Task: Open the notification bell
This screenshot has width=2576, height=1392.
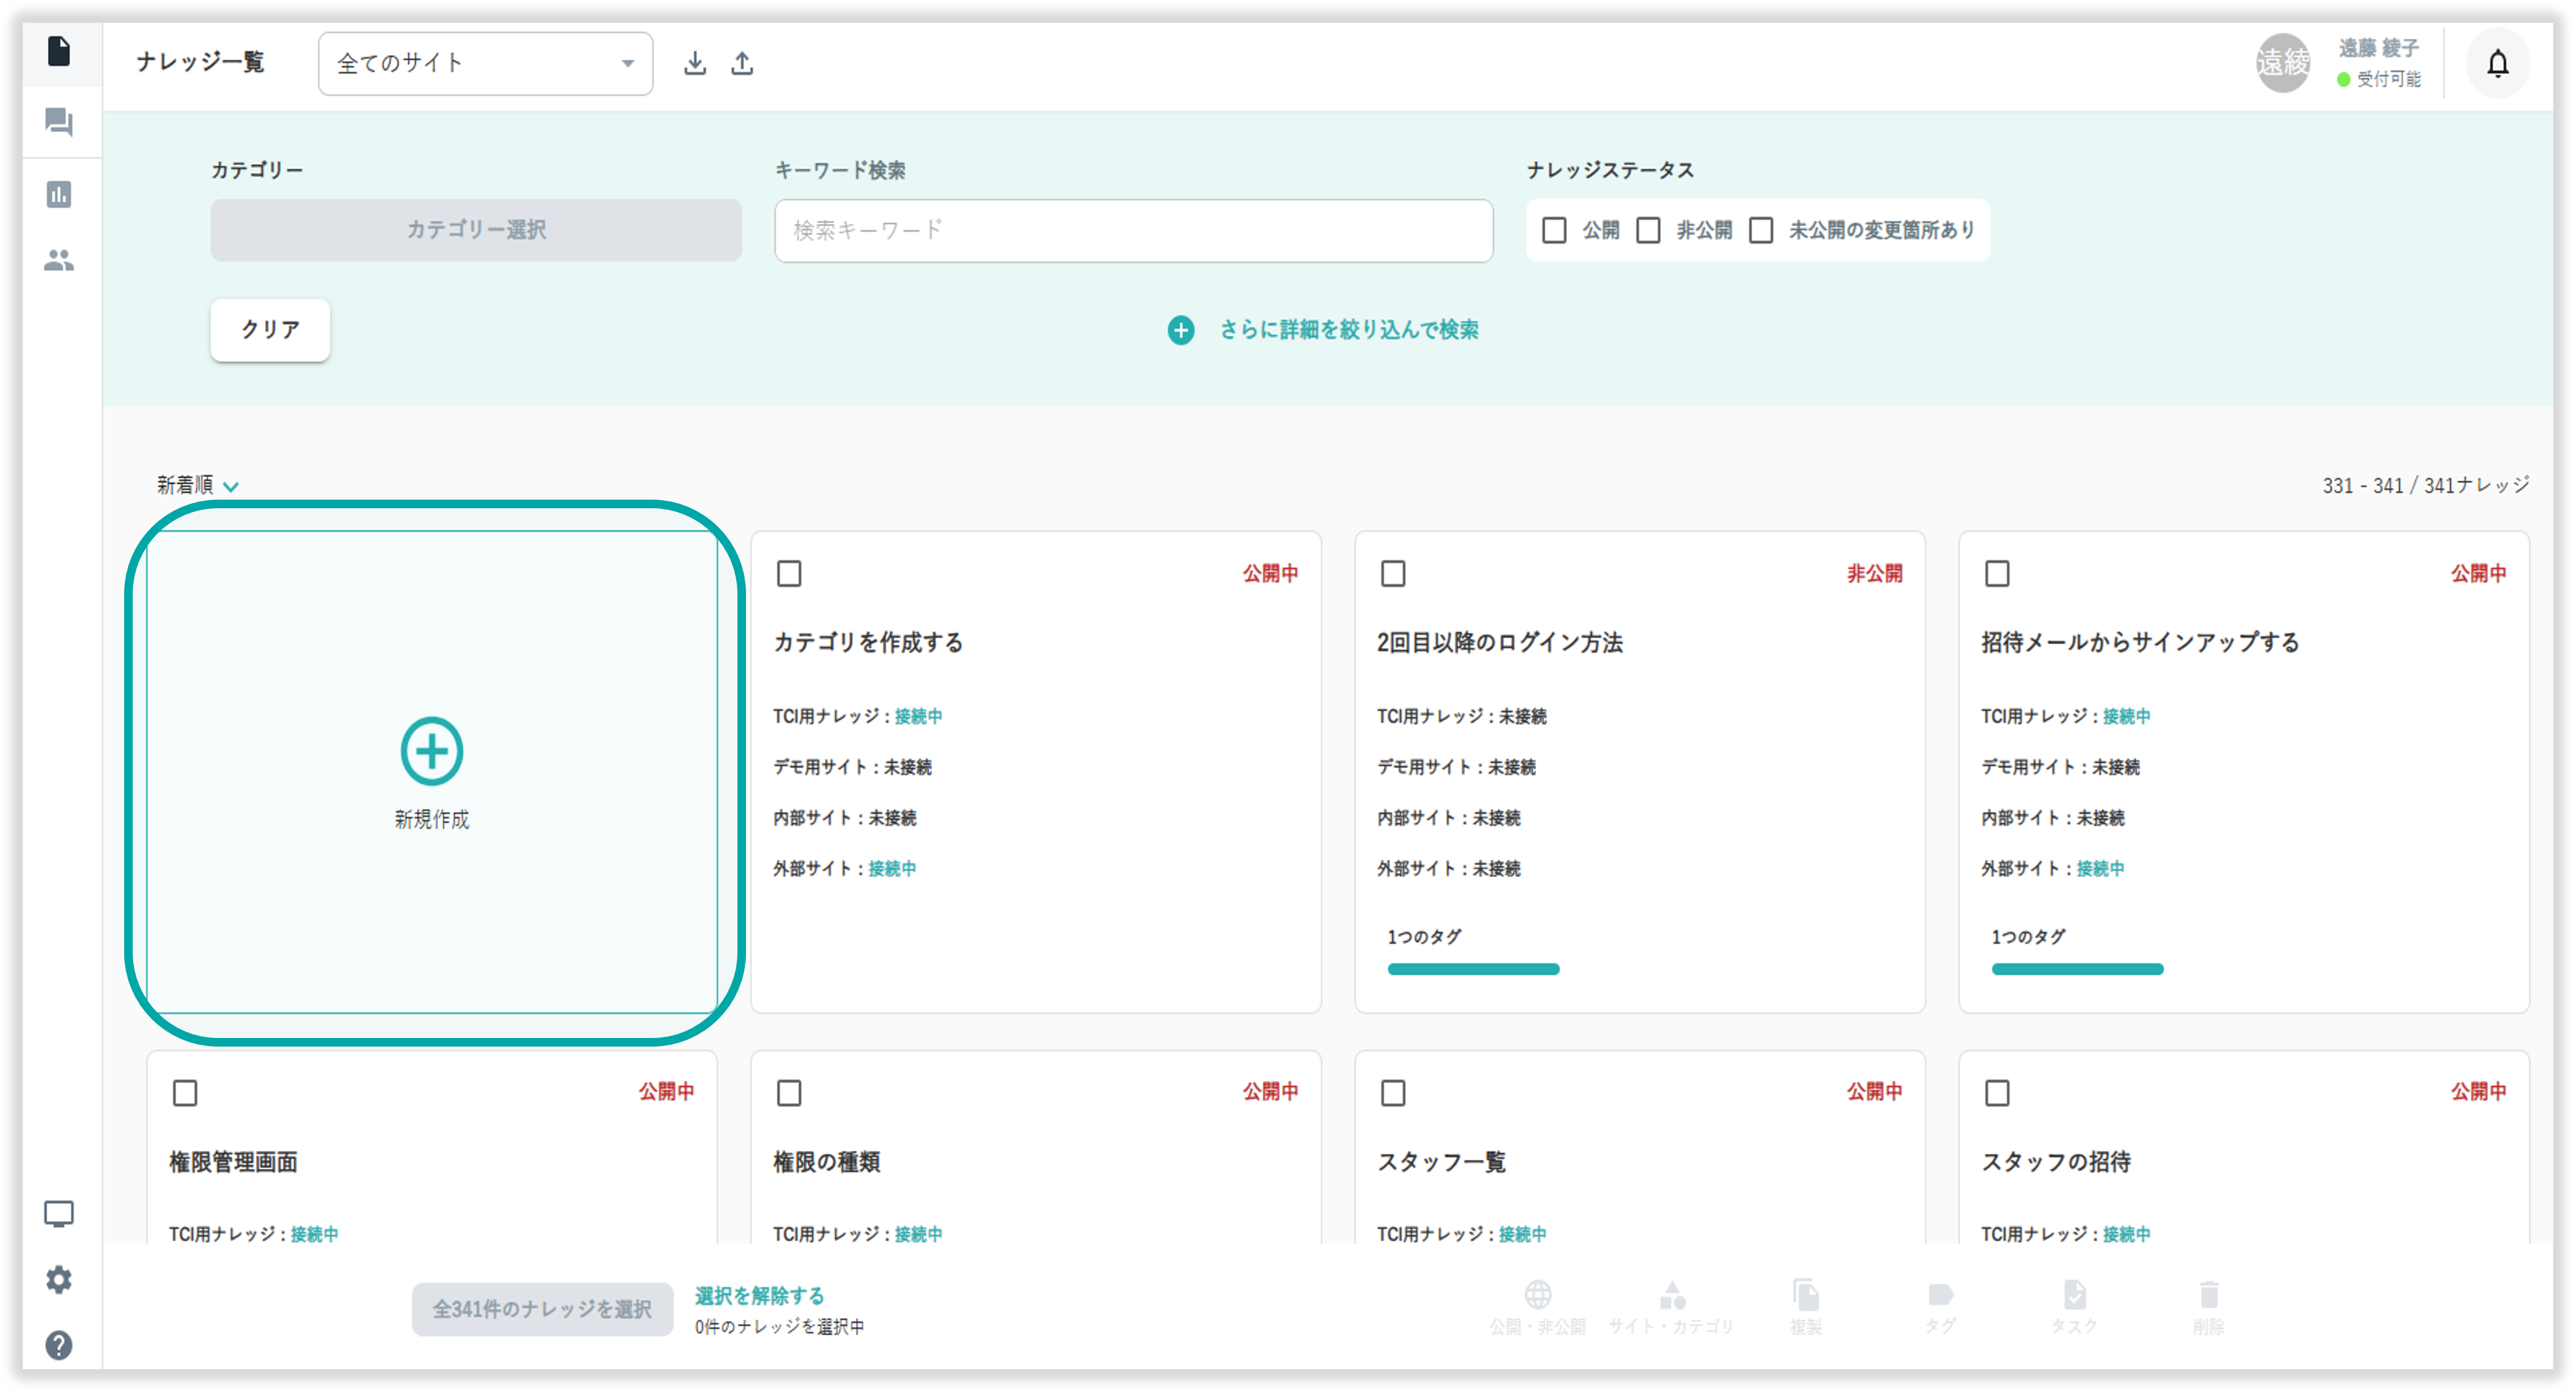Action: tap(2497, 64)
